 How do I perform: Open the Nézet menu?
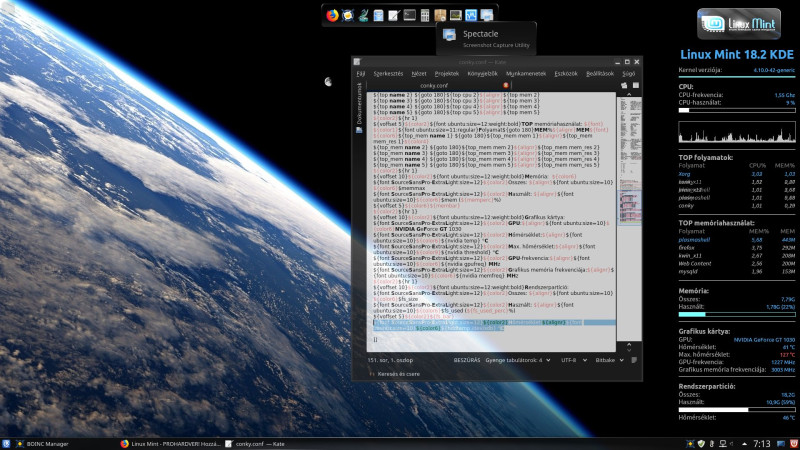(x=418, y=73)
